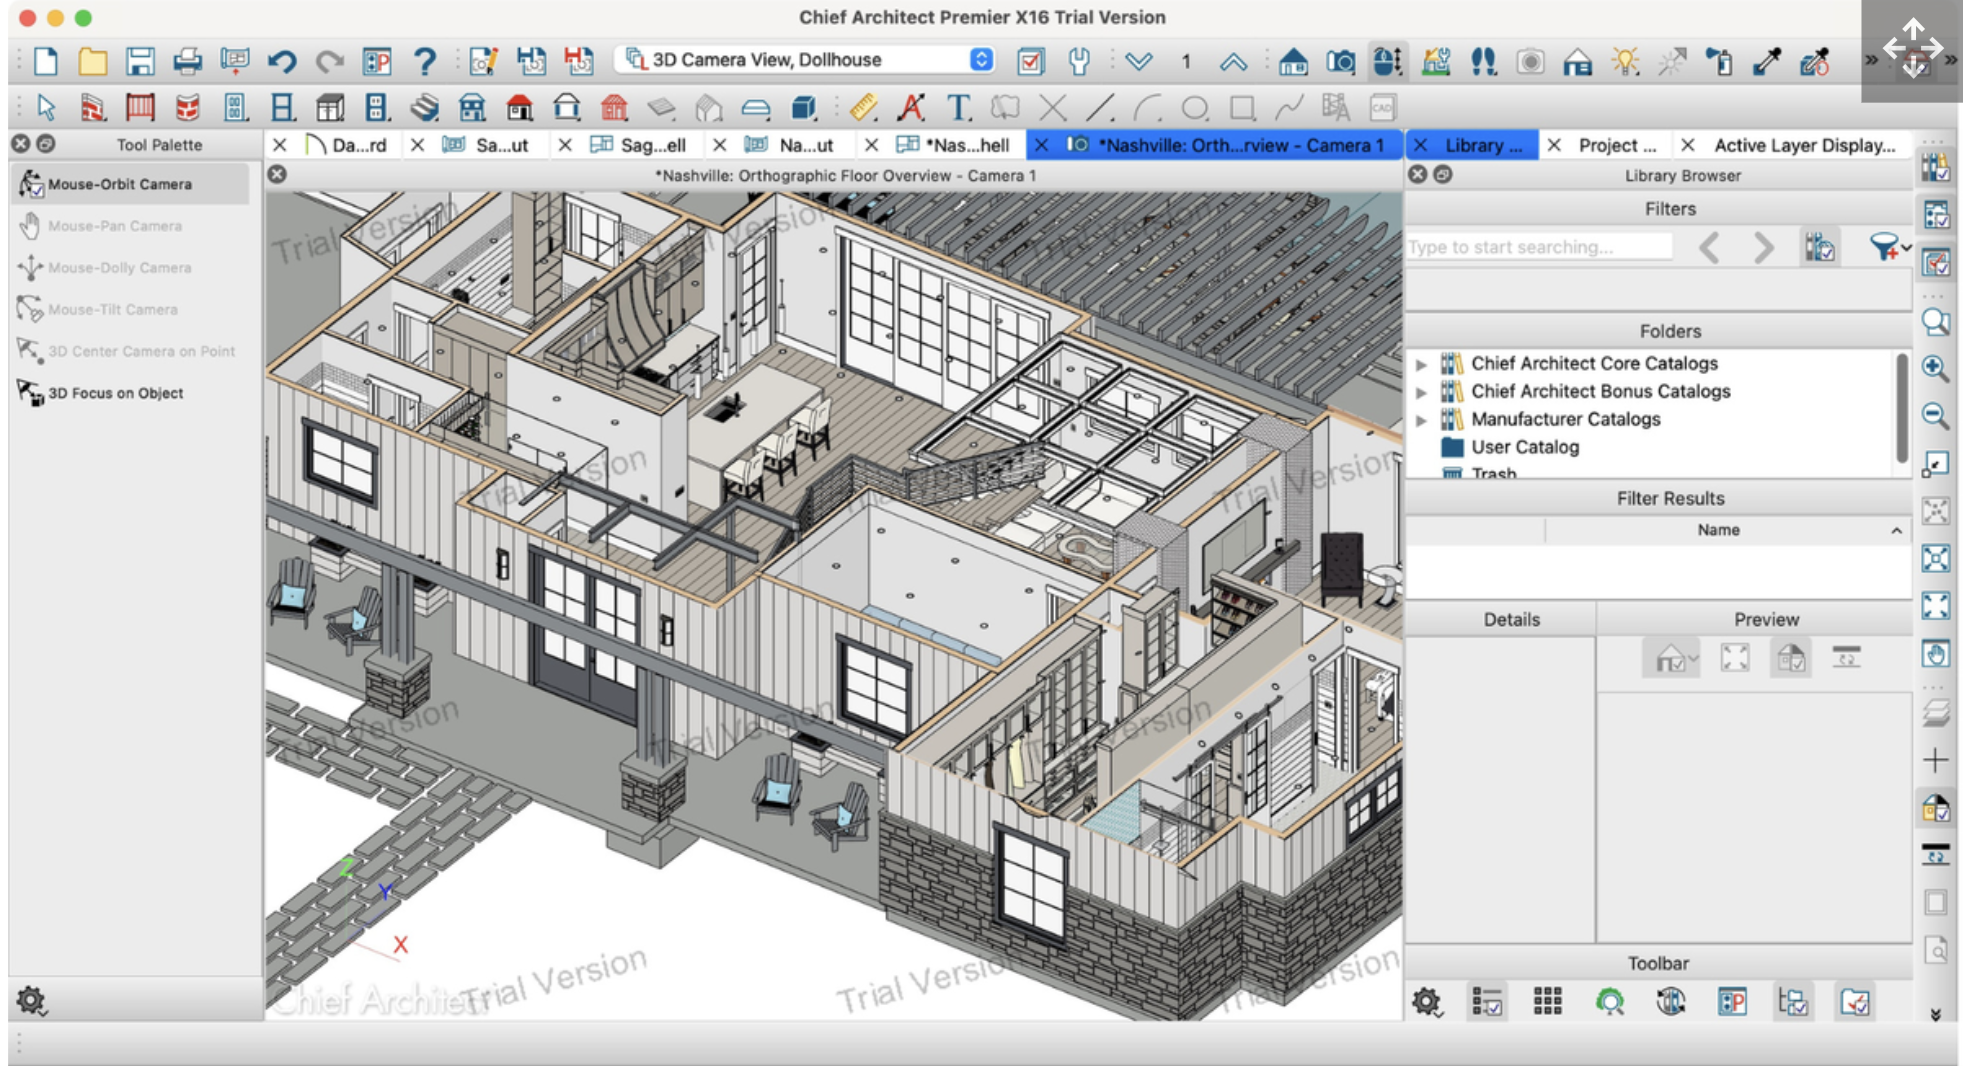The width and height of the screenshot is (1963, 1066).
Task: Toggle sort order on the Name column
Action: 1718,530
